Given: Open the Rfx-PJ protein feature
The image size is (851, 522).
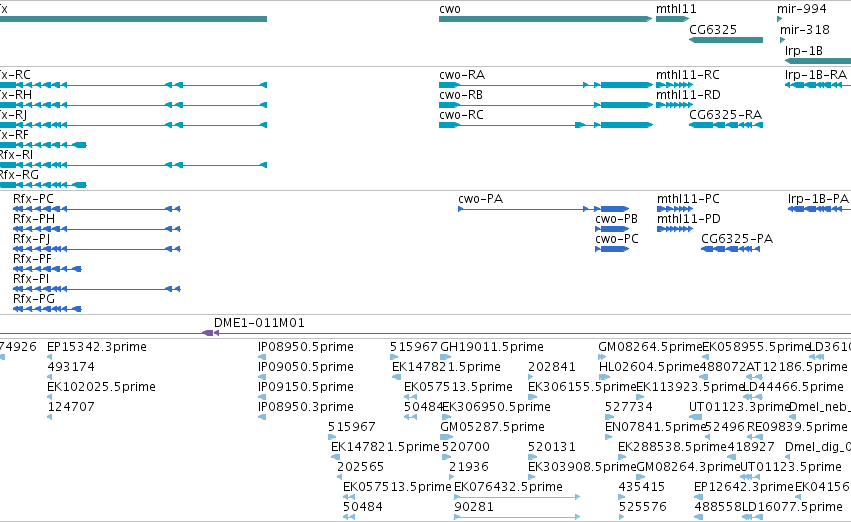Looking at the screenshot, I should click(x=97, y=249).
